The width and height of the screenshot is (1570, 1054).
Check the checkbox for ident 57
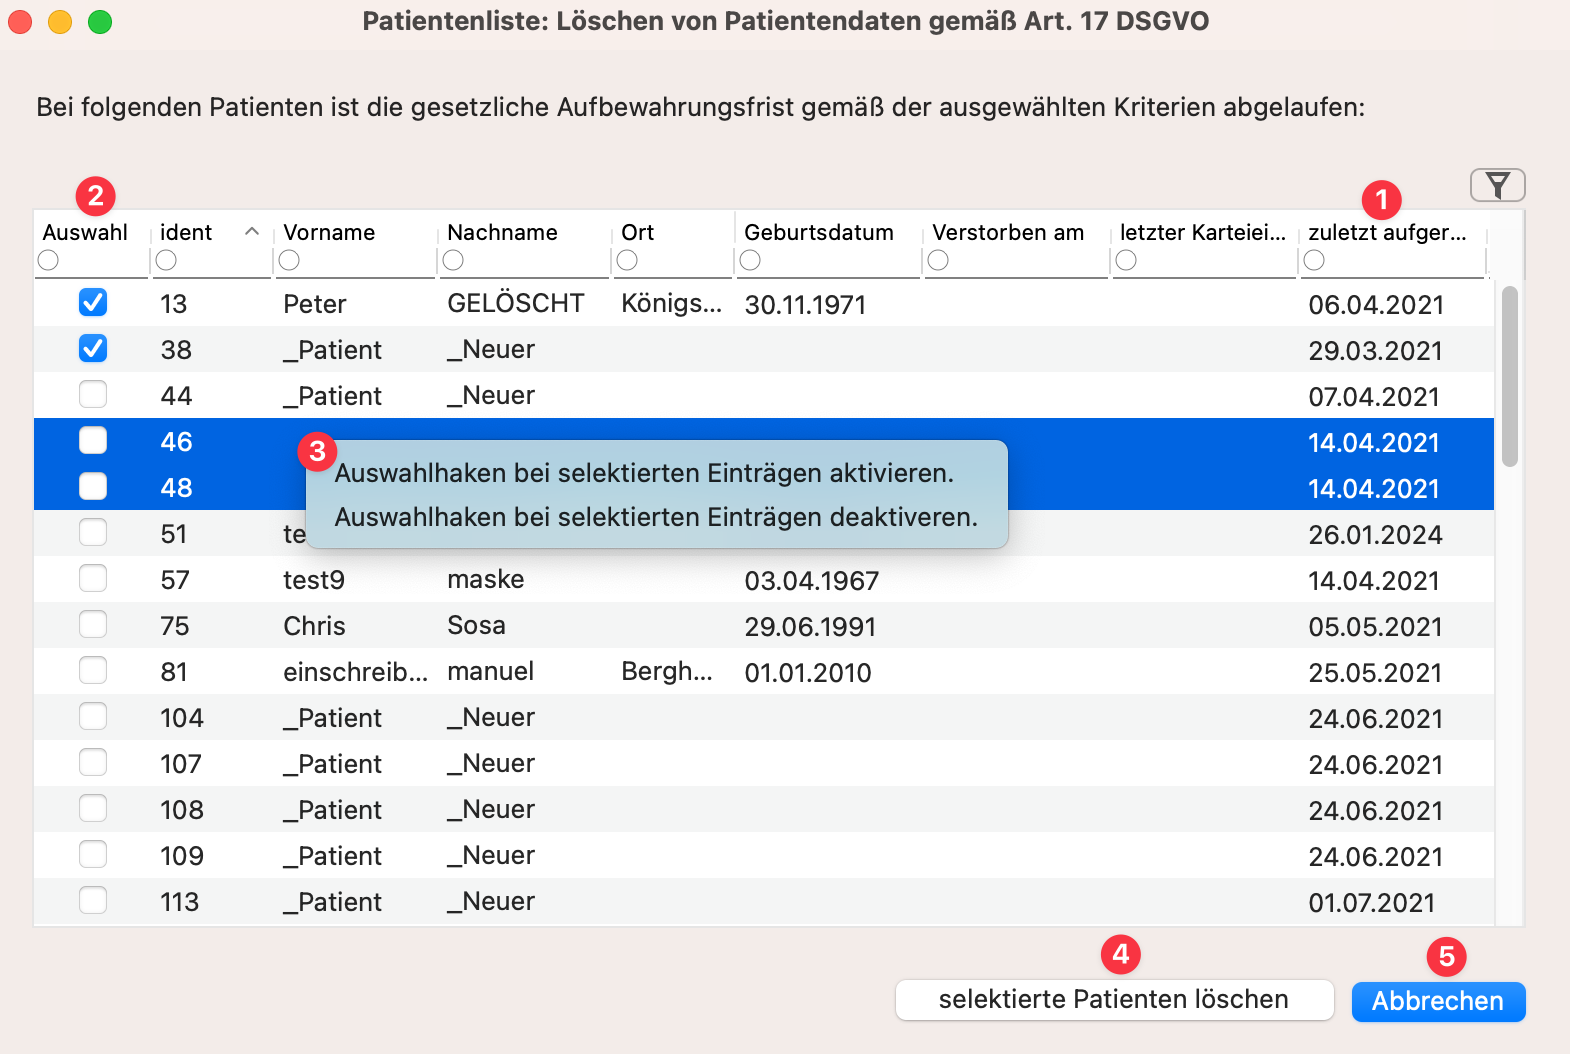[x=93, y=578]
